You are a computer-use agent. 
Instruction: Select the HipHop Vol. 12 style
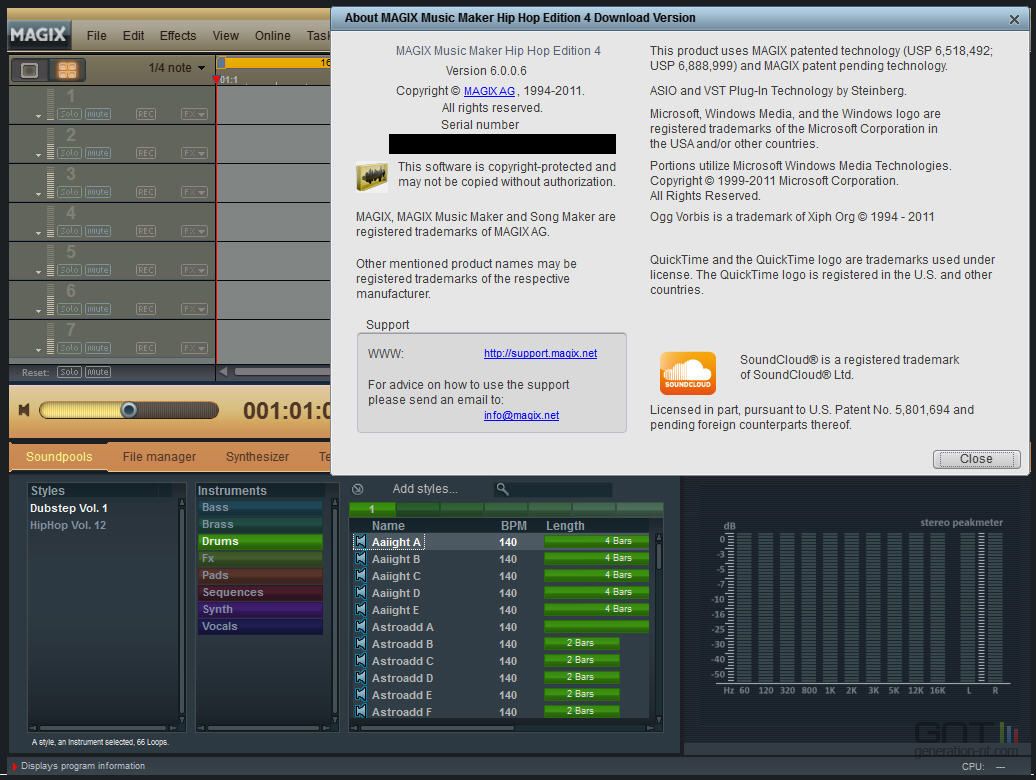tap(68, 525)
